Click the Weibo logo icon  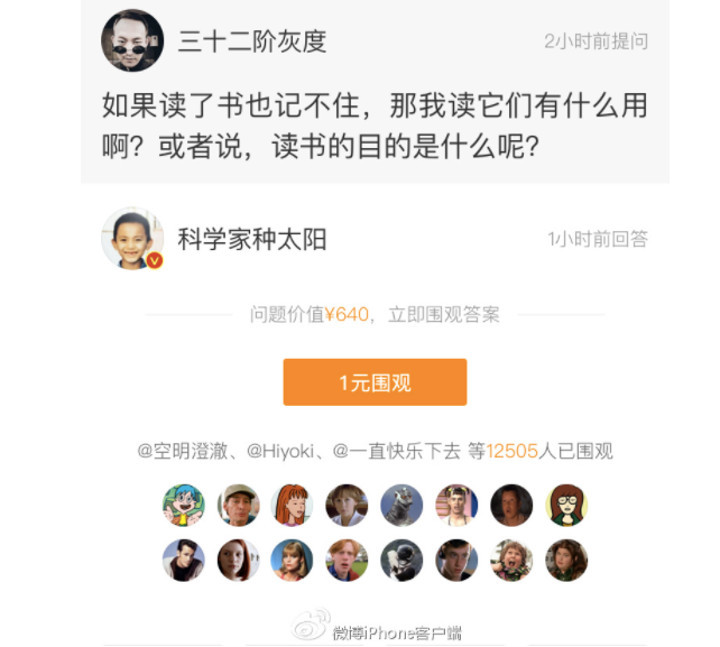point(311,625)
